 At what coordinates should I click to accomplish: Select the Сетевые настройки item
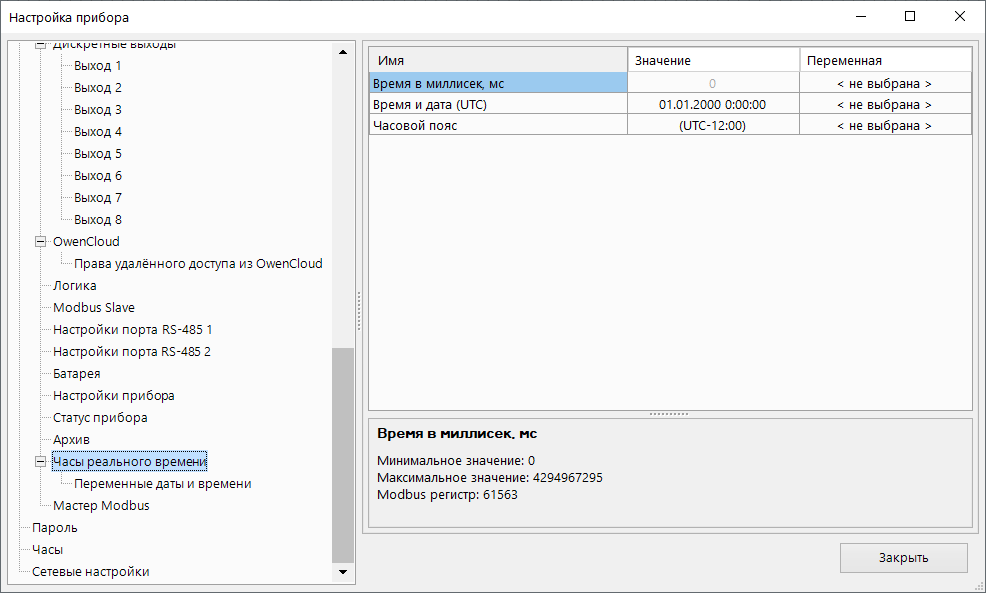coord(90,572)
